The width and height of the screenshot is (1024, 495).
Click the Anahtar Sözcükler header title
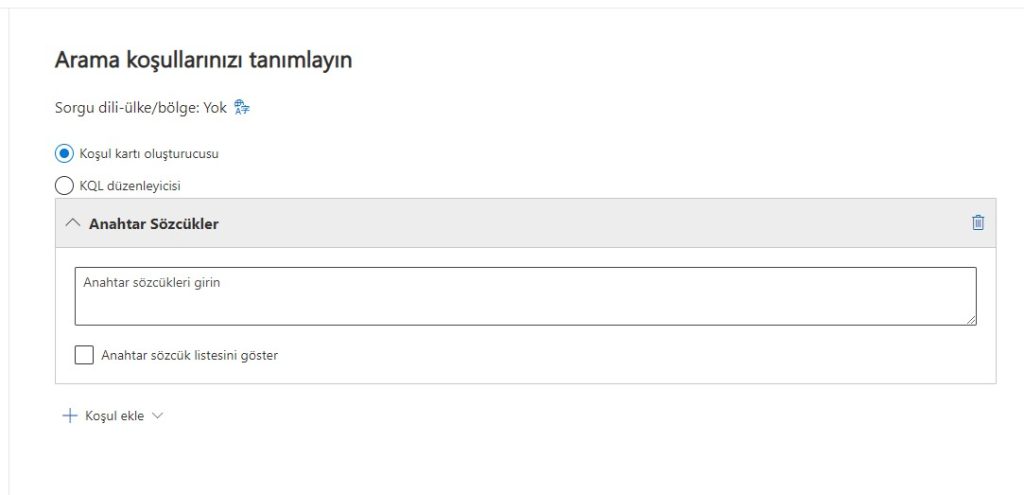[153, 224]
